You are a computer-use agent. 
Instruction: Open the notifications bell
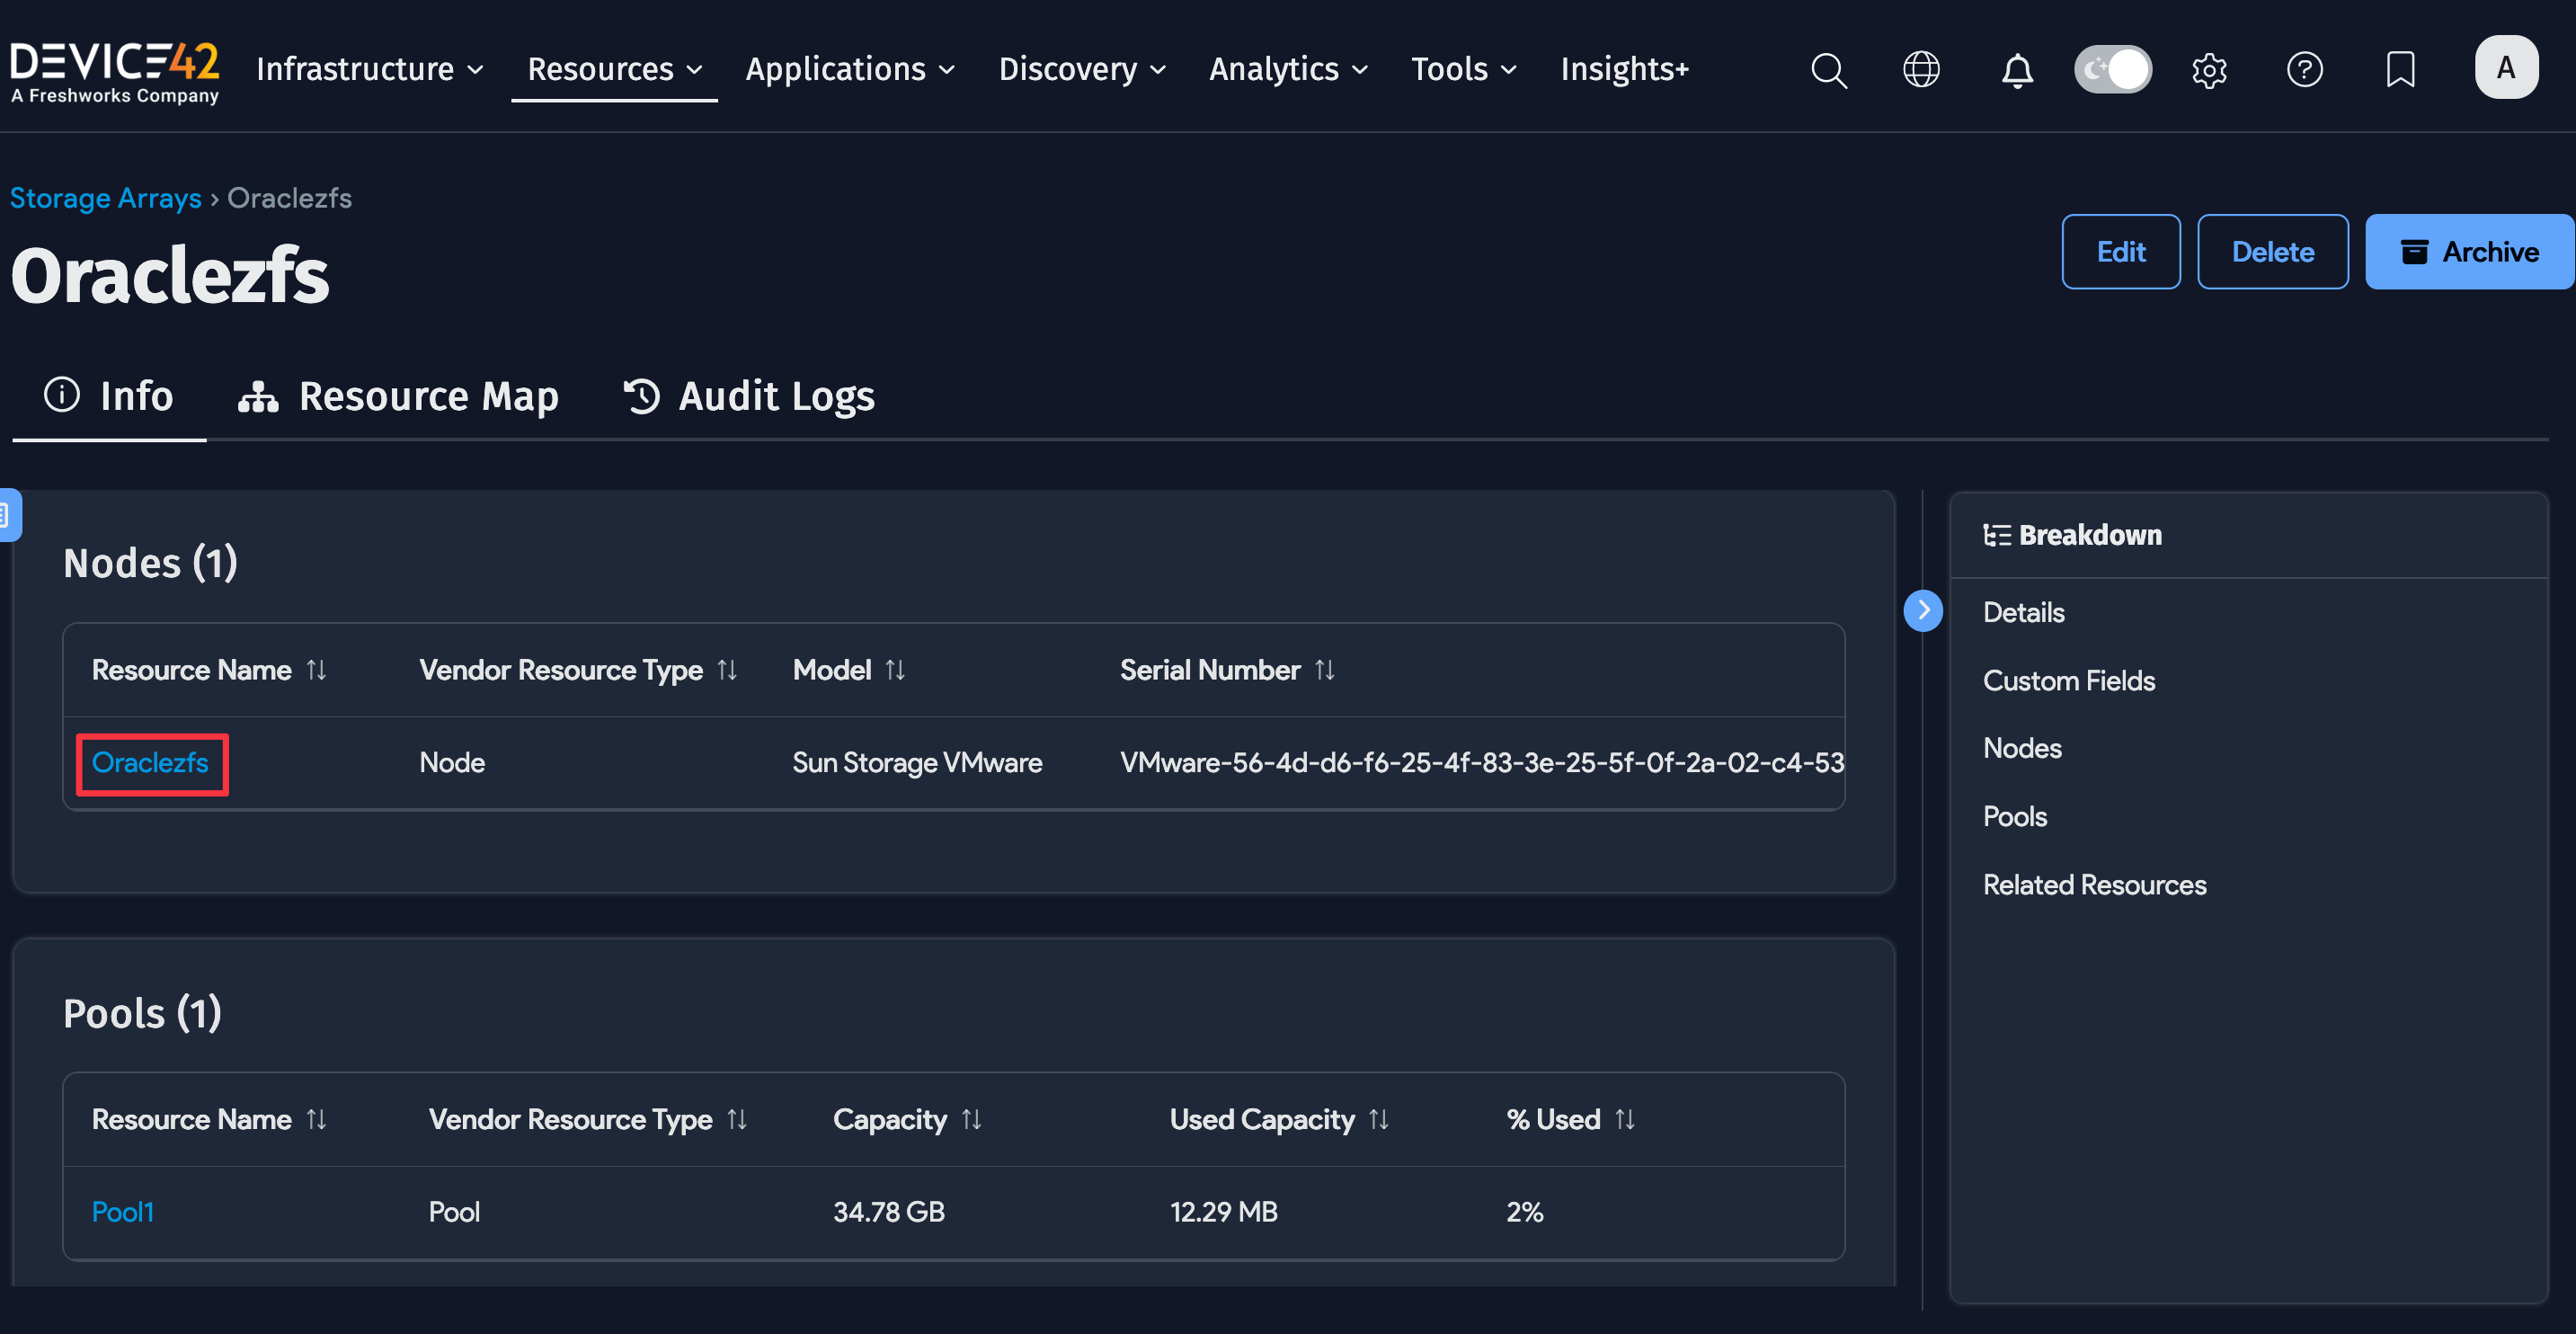2018,70
